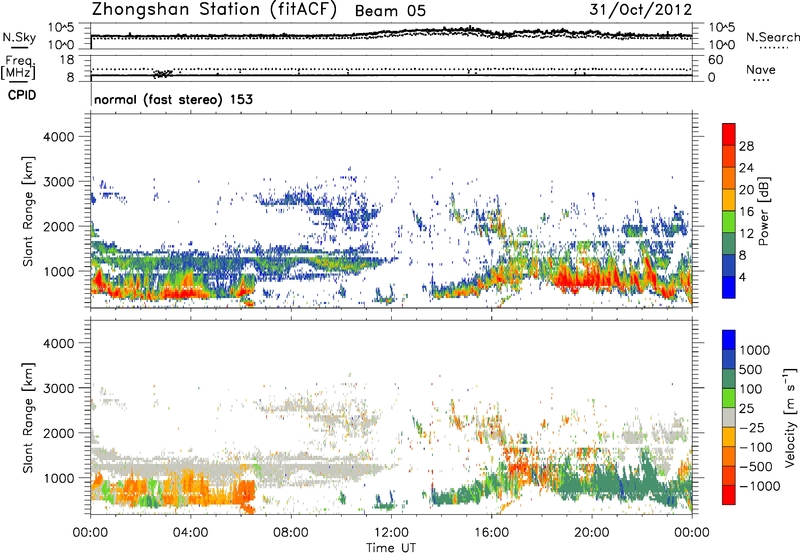Click the "4000" slant range tick in power panel
This screenshot has height=554, width=800.
pos(58,137)
